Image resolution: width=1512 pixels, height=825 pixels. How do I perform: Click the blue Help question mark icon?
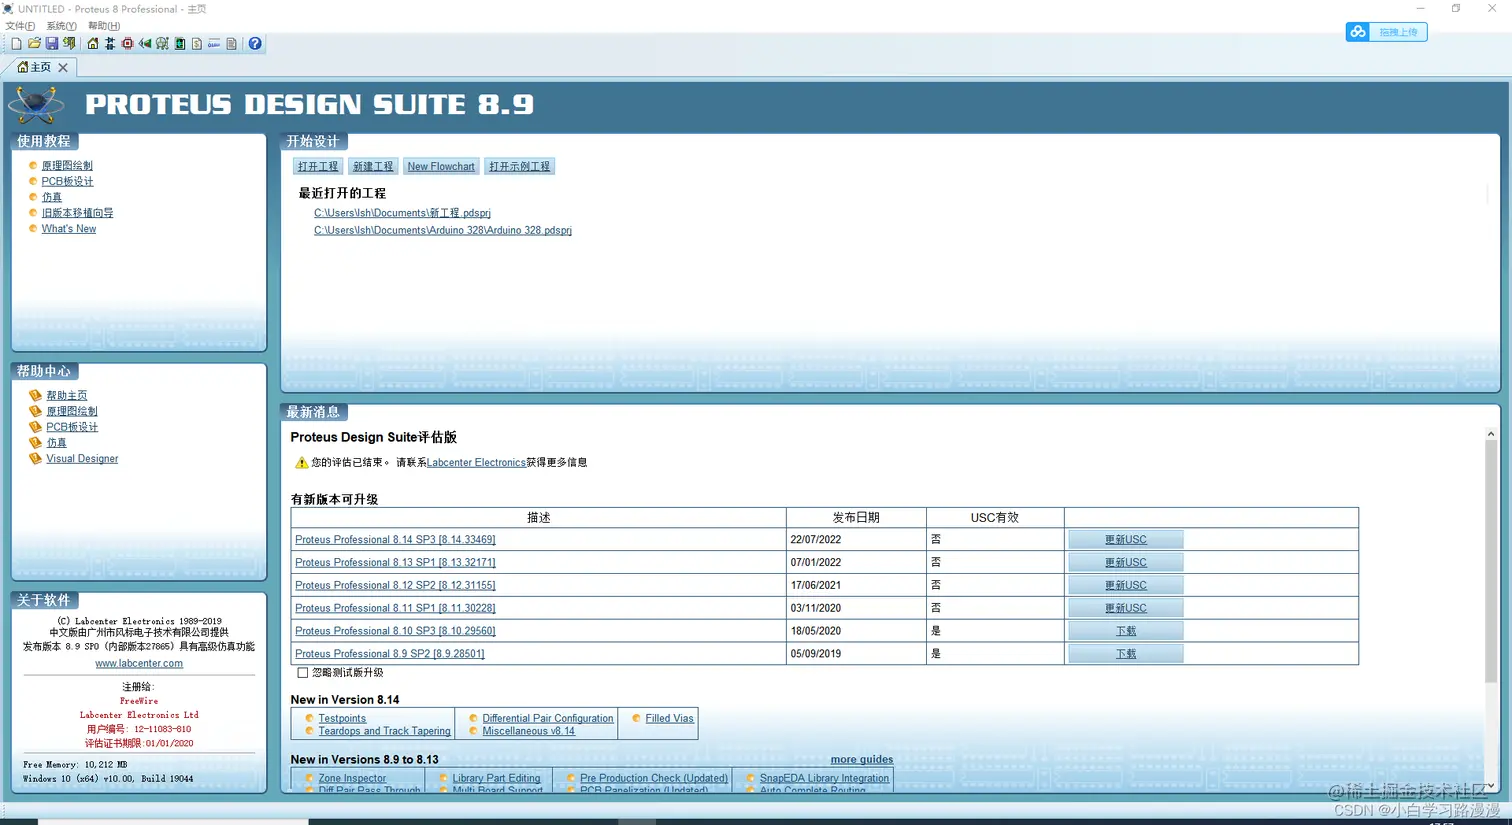pyautogui.click(x=255, y=44)
